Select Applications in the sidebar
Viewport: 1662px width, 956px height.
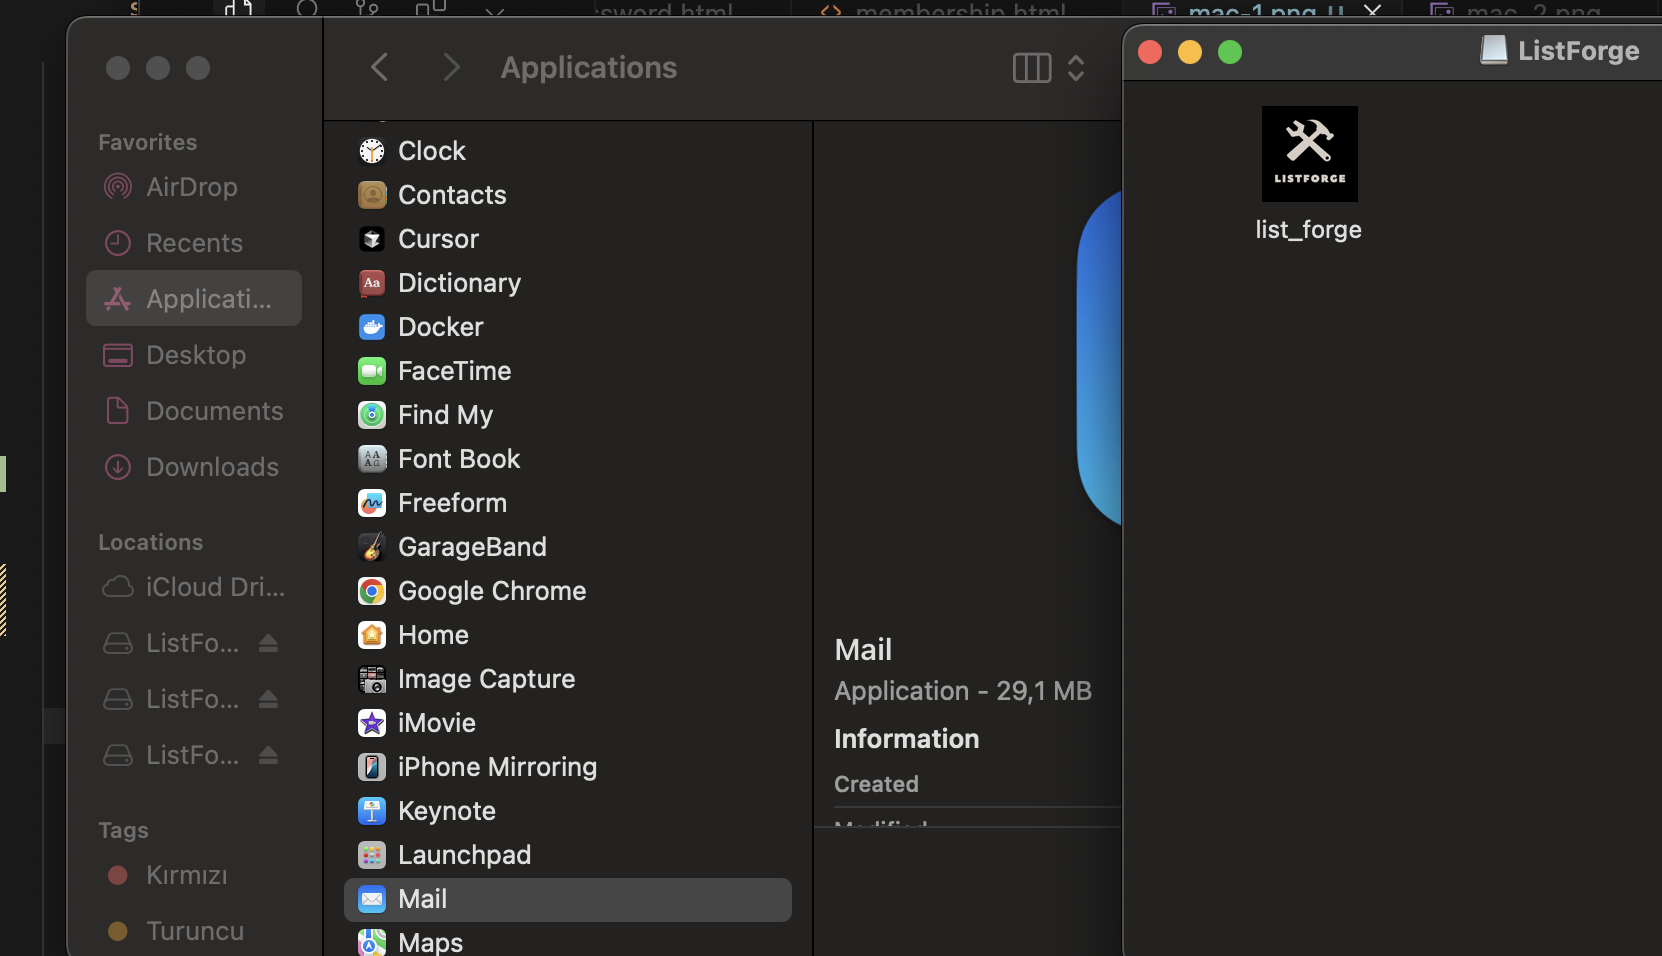pyautogui.click(x=194, y=298)
